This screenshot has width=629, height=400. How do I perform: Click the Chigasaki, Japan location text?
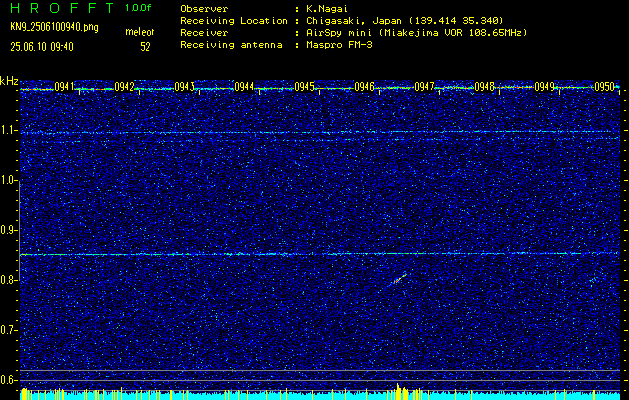pos(404,21)
